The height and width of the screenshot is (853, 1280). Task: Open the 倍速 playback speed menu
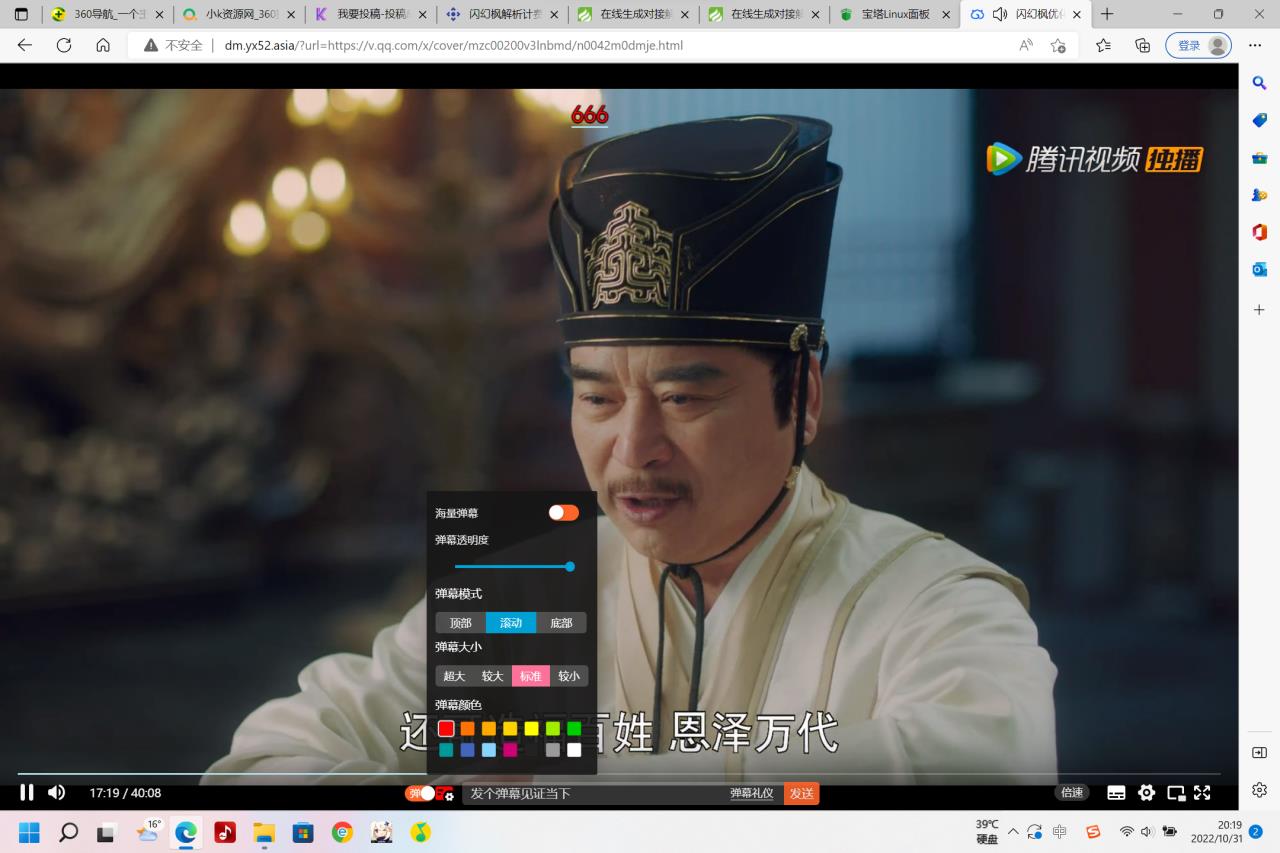1072,793
